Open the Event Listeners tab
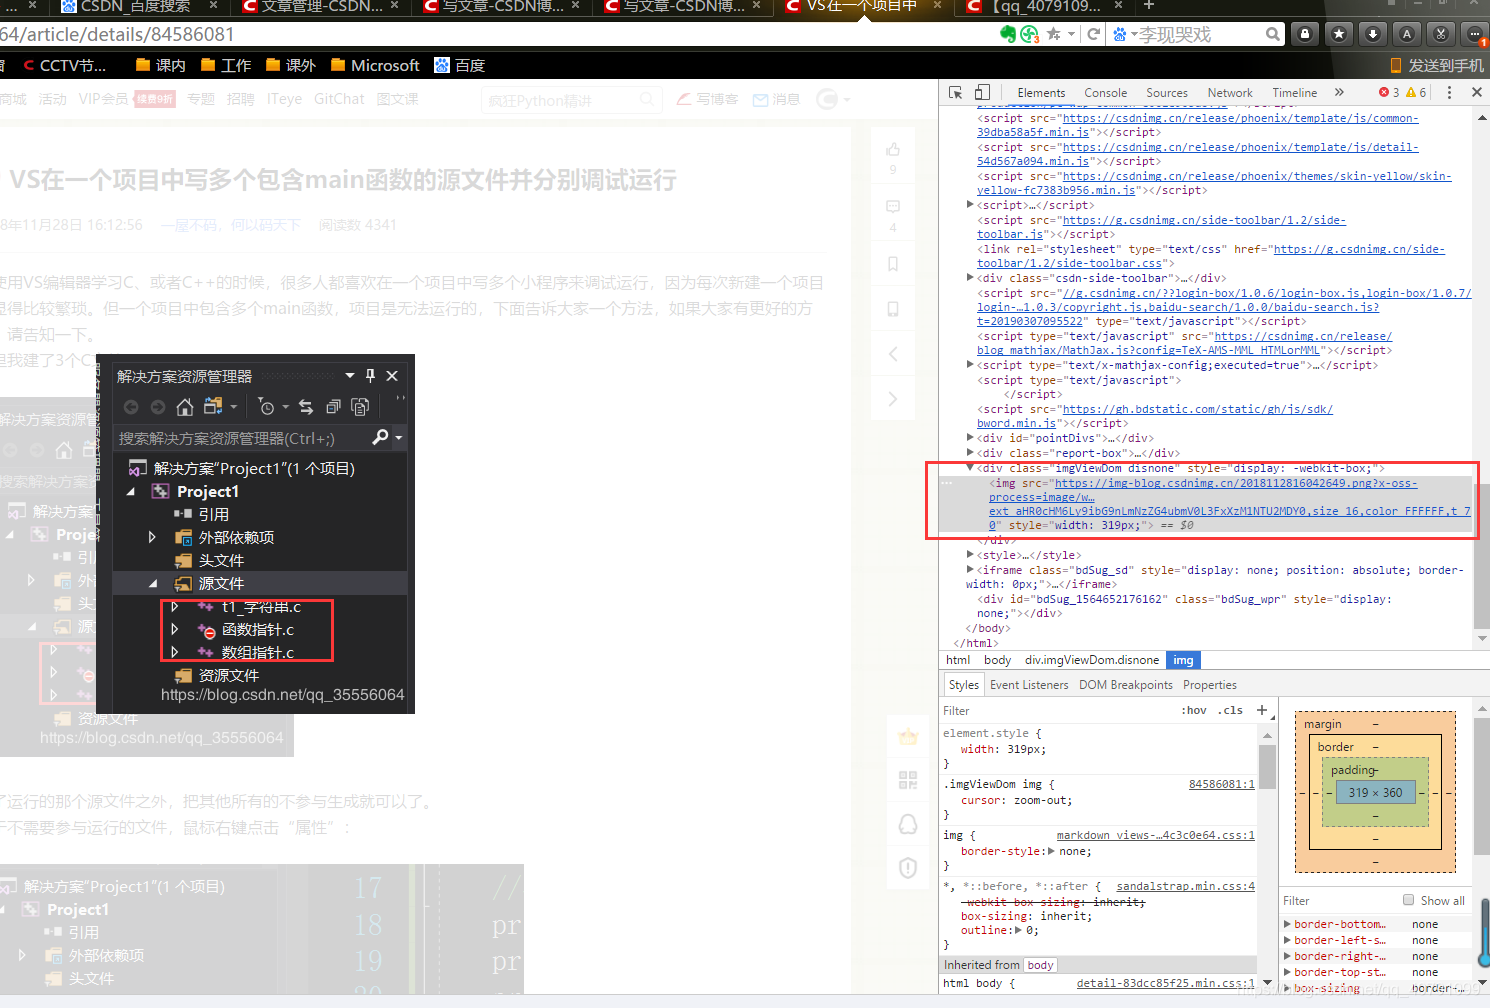This screenshot has width=1490, height=1008. coord(1029,685)
